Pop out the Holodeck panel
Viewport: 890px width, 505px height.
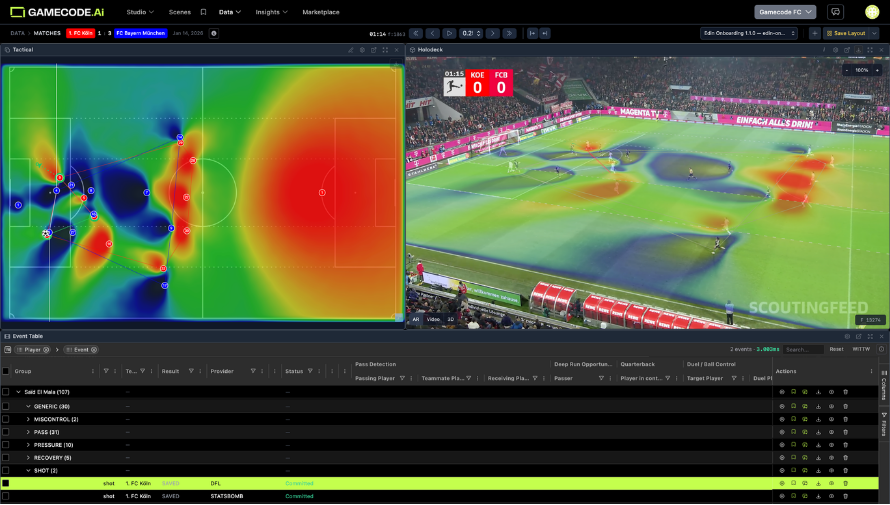[x=847, y=50]
